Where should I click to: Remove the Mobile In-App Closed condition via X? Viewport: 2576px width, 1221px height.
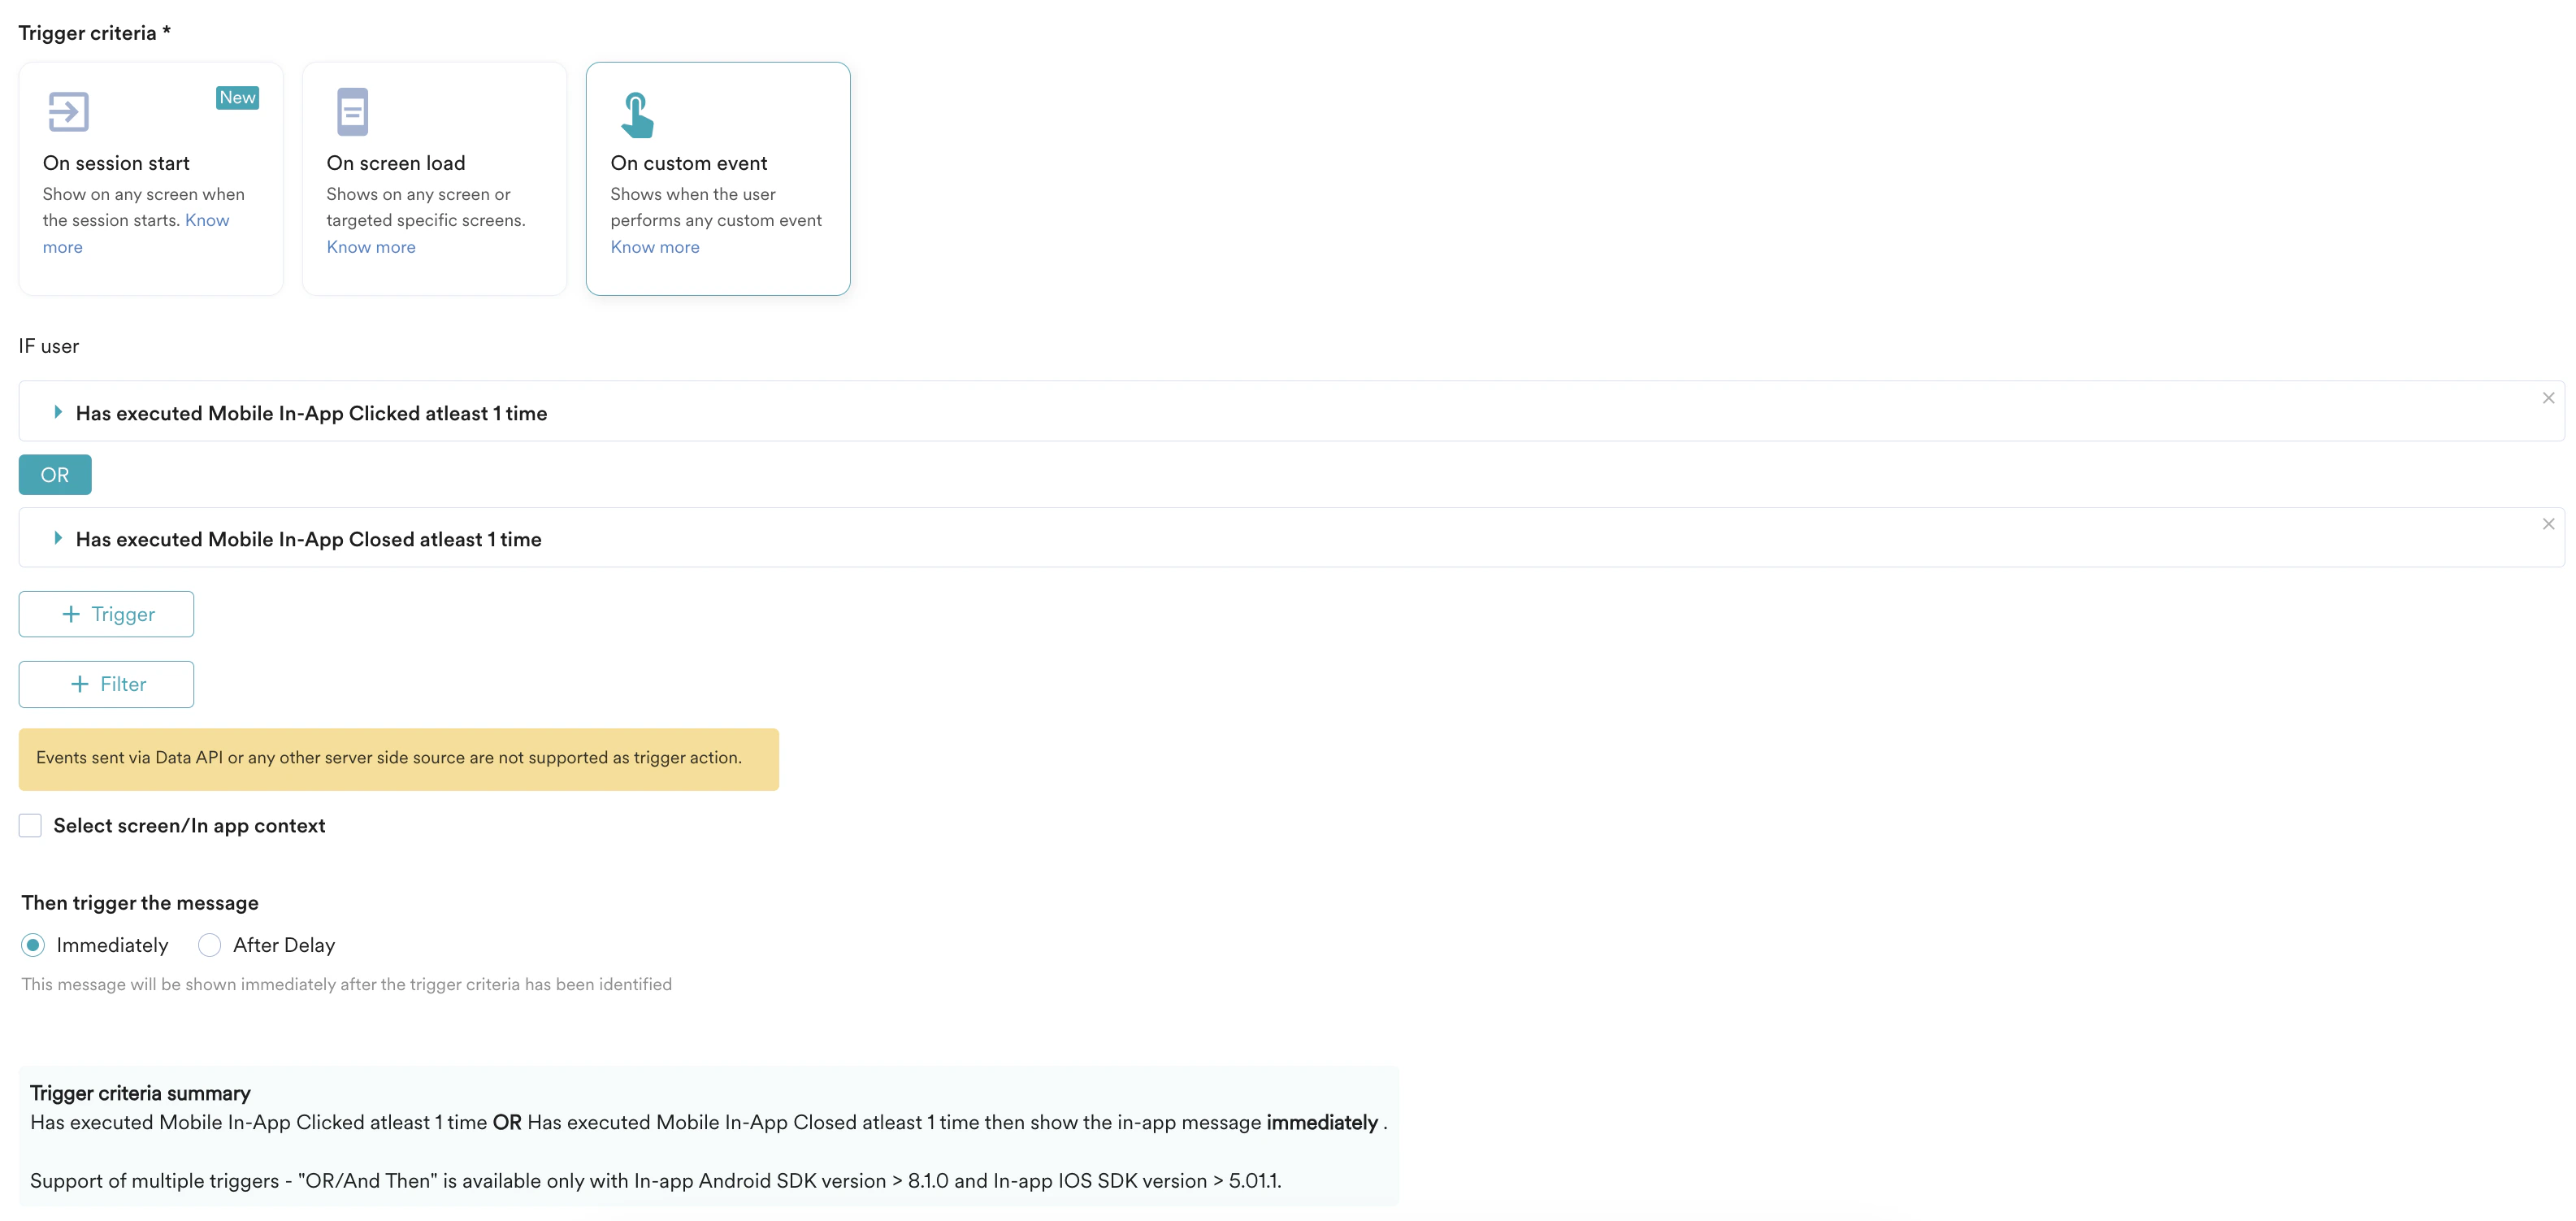click(x=2549, y=523)
